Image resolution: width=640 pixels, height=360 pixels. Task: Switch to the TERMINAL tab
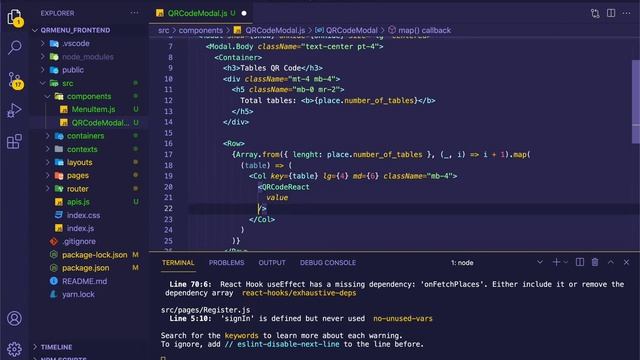tap(178, 262)
